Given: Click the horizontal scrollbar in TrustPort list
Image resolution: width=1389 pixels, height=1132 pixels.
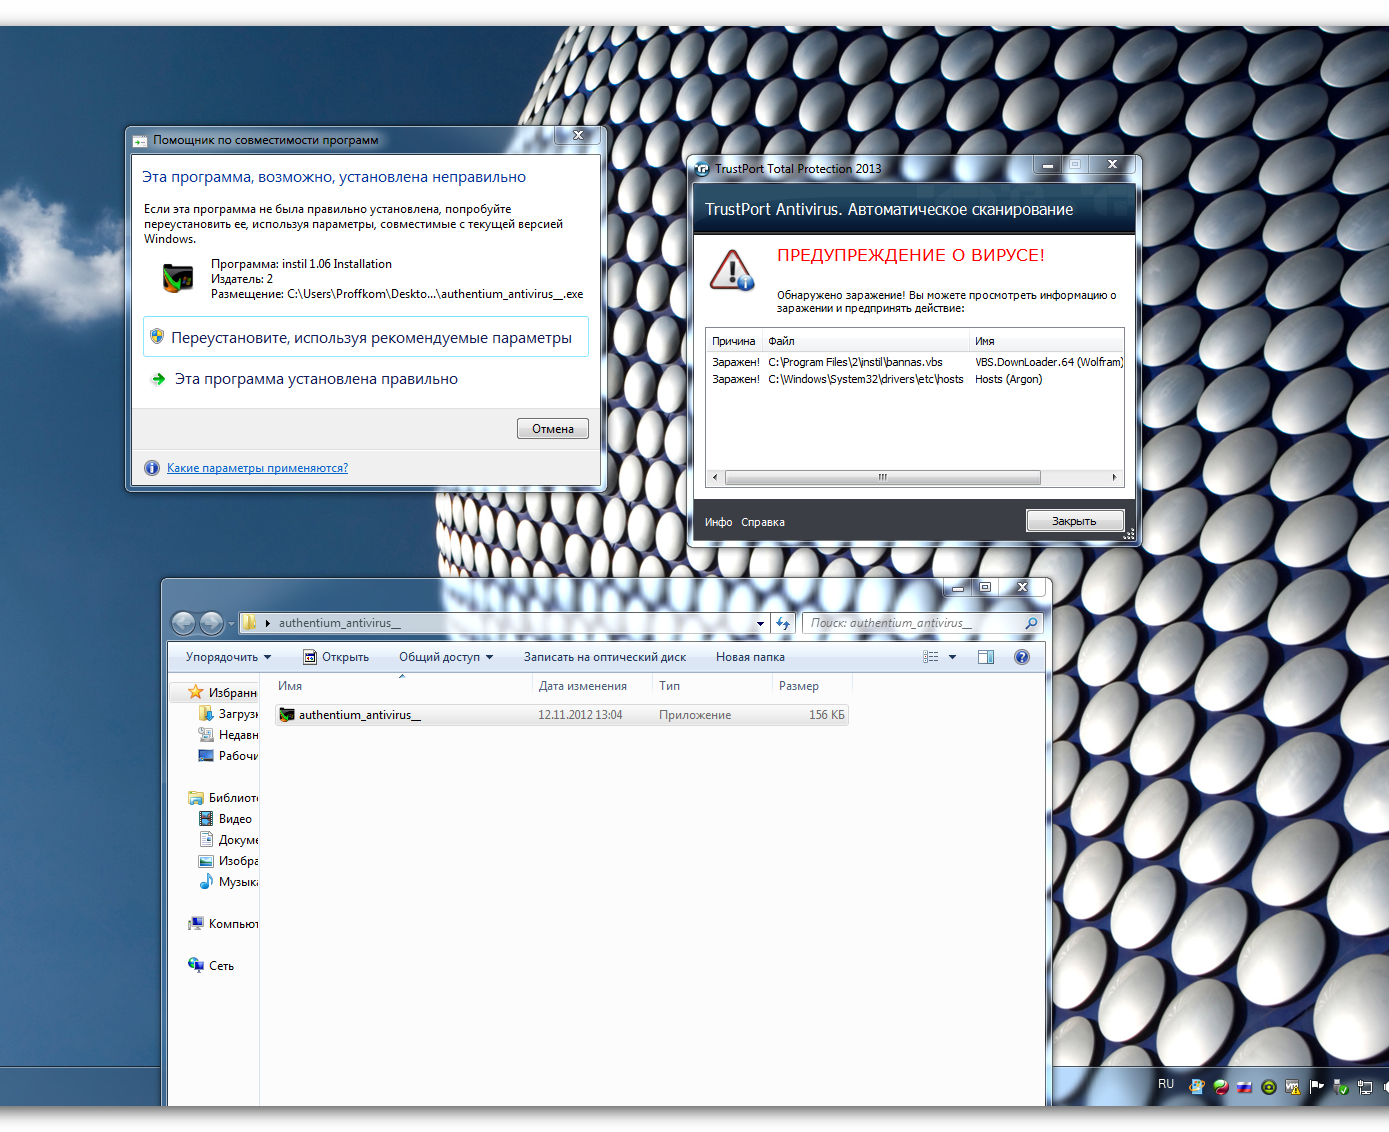Looking at the screenshot, I should 883,478.
